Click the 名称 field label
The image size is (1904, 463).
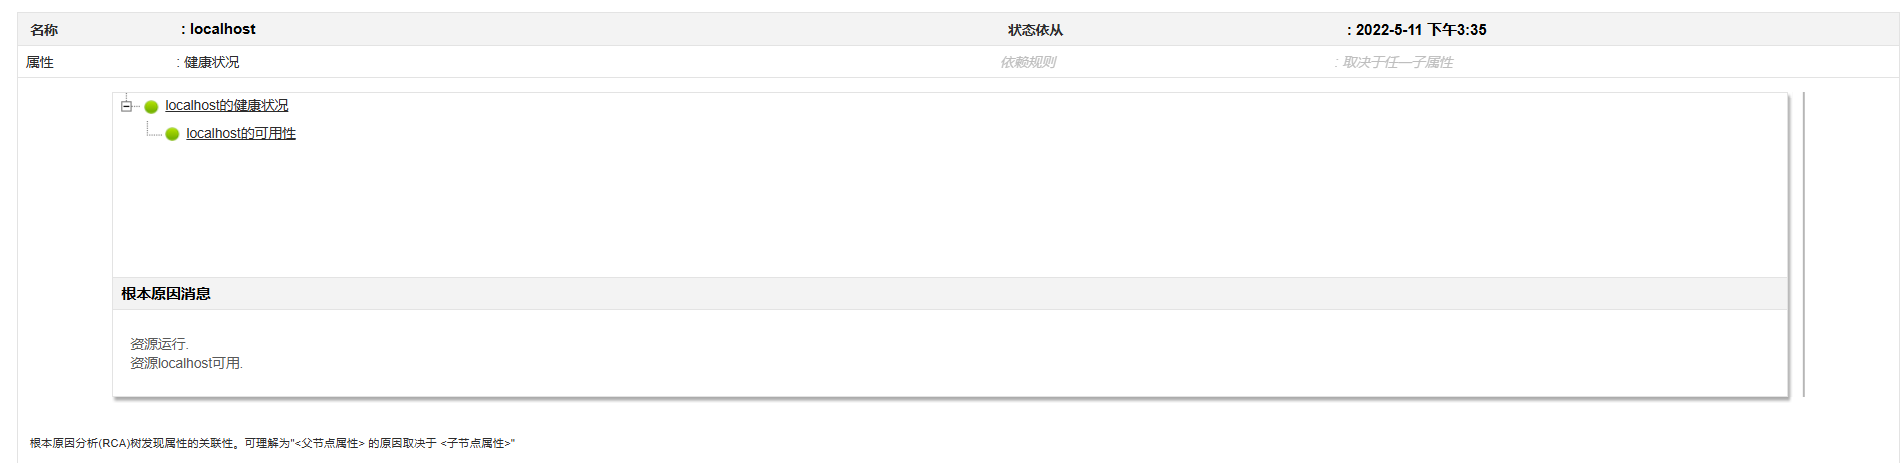(x=44, y=30)
